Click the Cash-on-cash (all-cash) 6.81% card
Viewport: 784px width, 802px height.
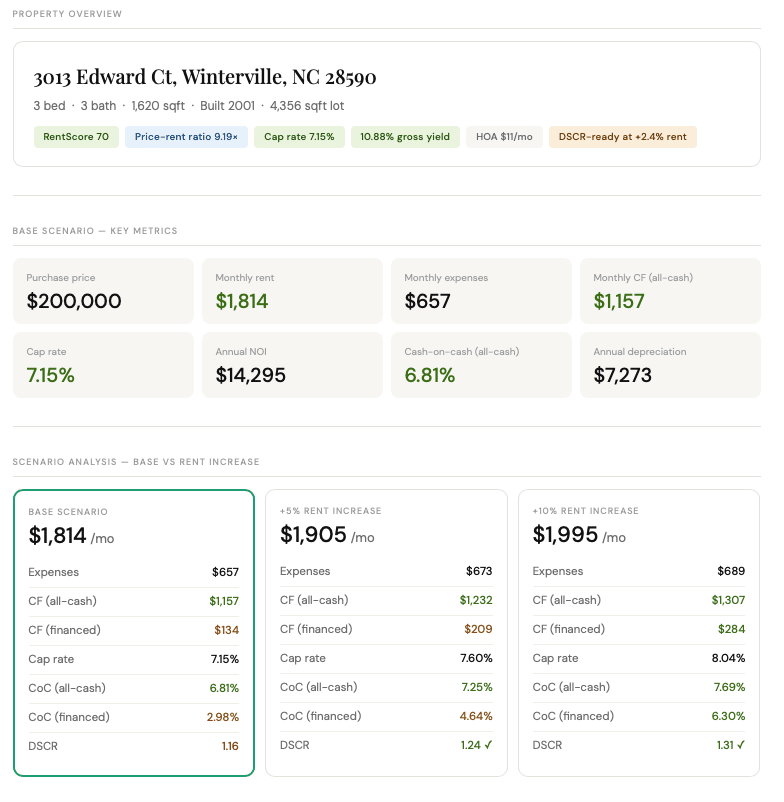pos(481,365)
